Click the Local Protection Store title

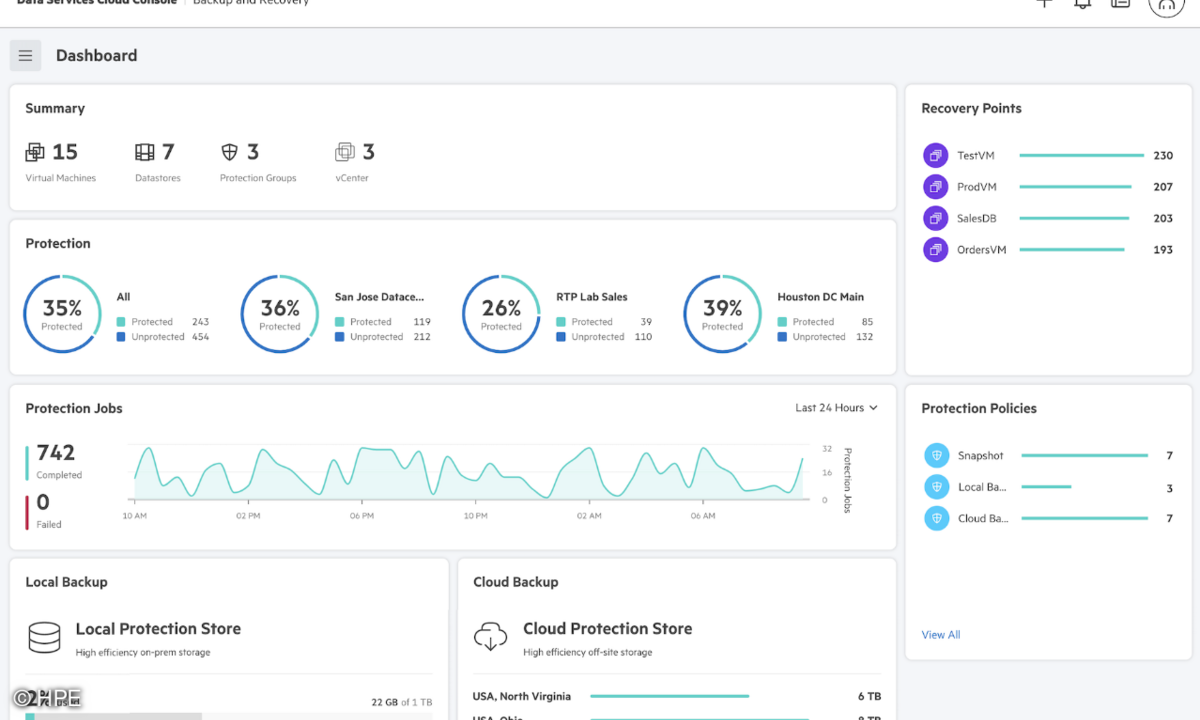(158, 629)
